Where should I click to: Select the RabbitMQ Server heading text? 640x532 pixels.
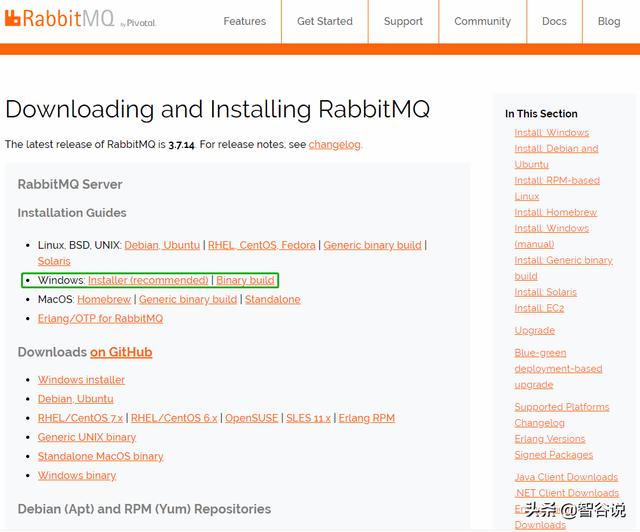point(70,185)
